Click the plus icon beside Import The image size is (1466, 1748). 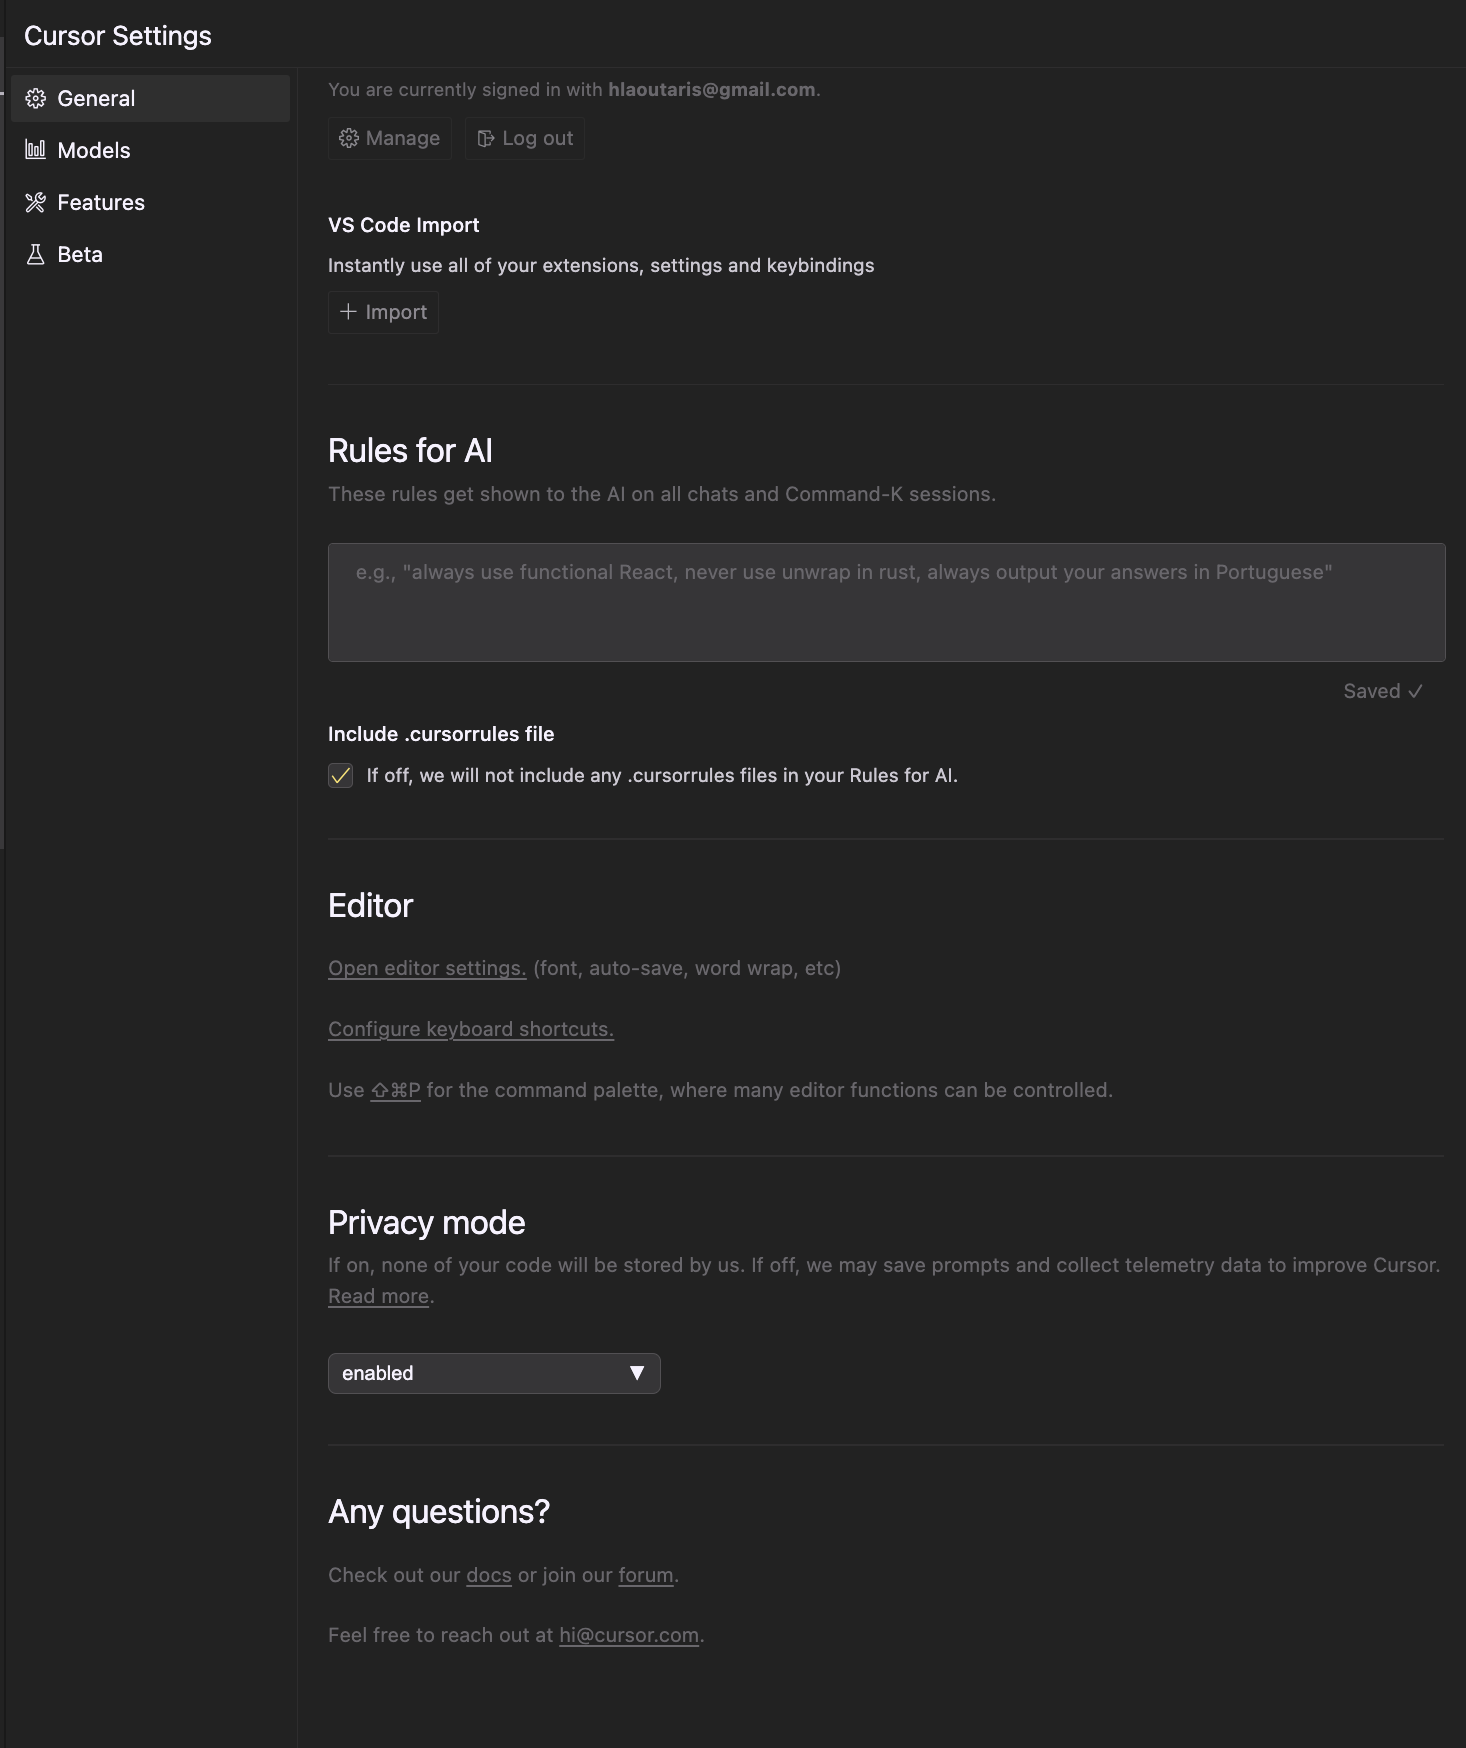[x=348, y=312]
